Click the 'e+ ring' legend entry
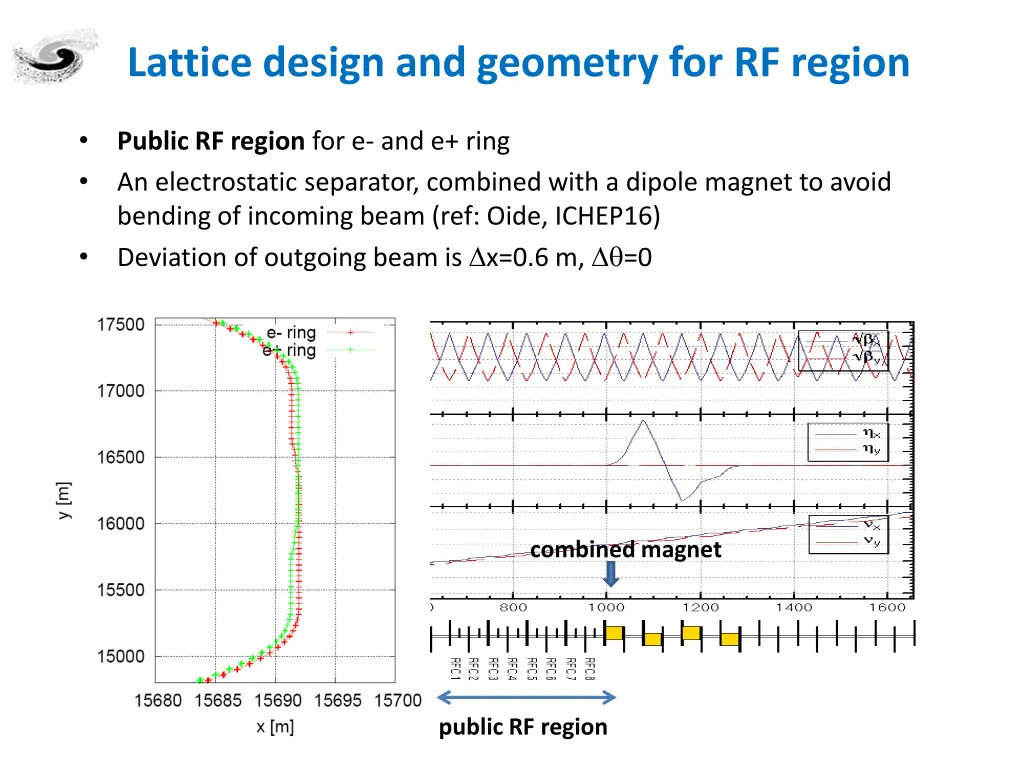1024x768 pixels. tap(318, 350)
